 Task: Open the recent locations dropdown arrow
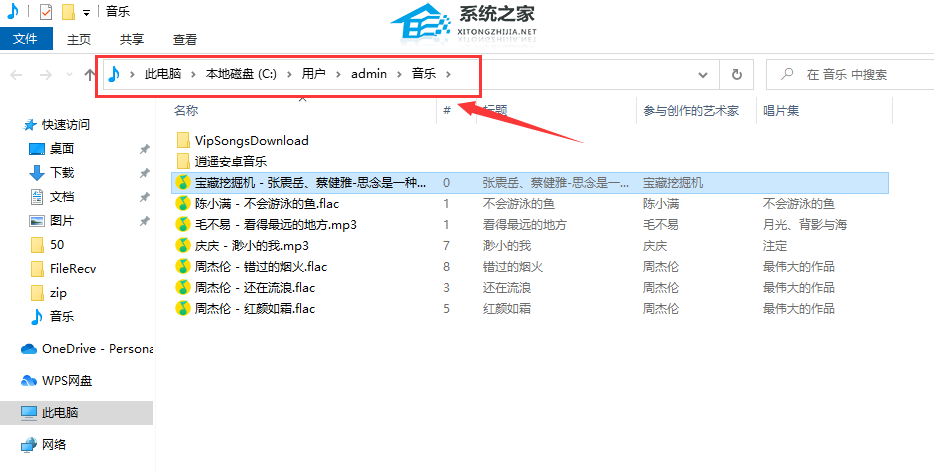69,74
